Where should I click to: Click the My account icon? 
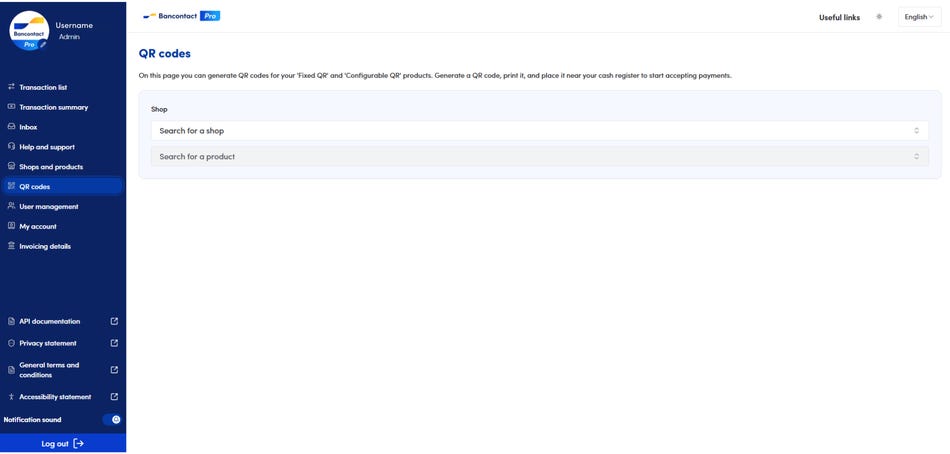pyautogui.click(x=11, y=226)
